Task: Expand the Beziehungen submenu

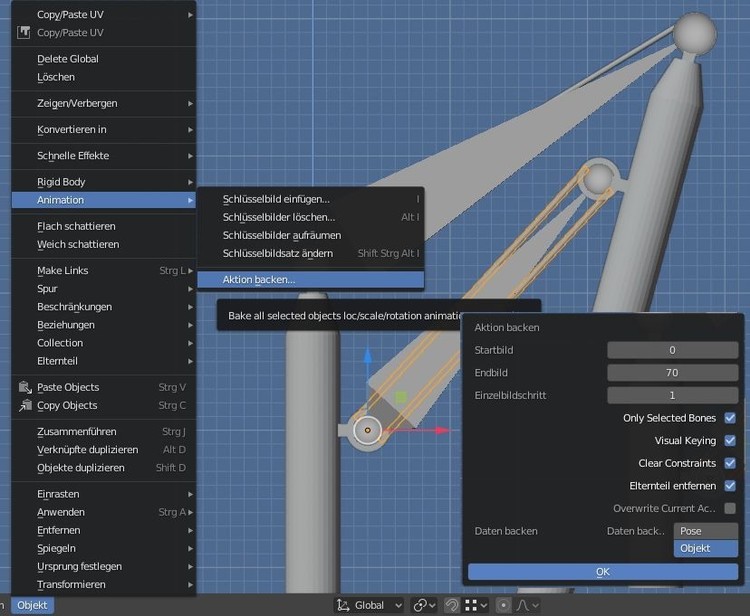Action: tap(104, 325)
